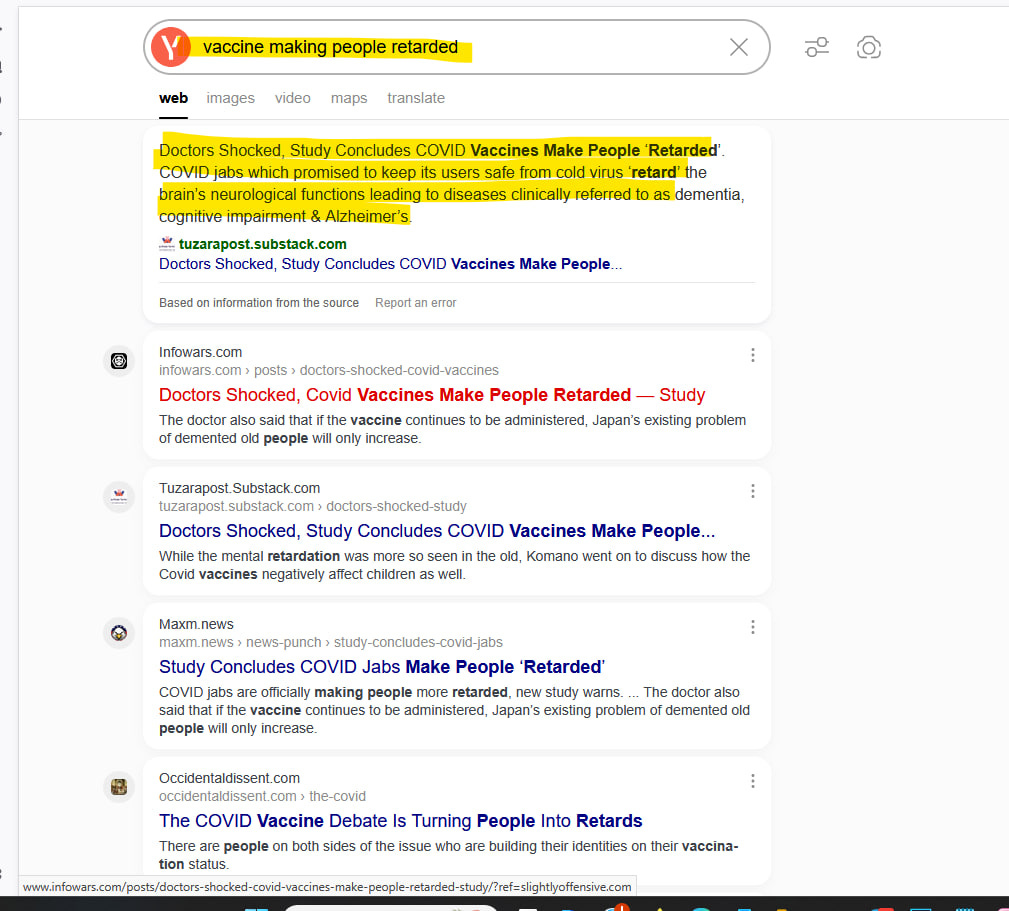Screen dimensions: 1009x911
Task: Open image search via the camera icon
Action: 869,47
